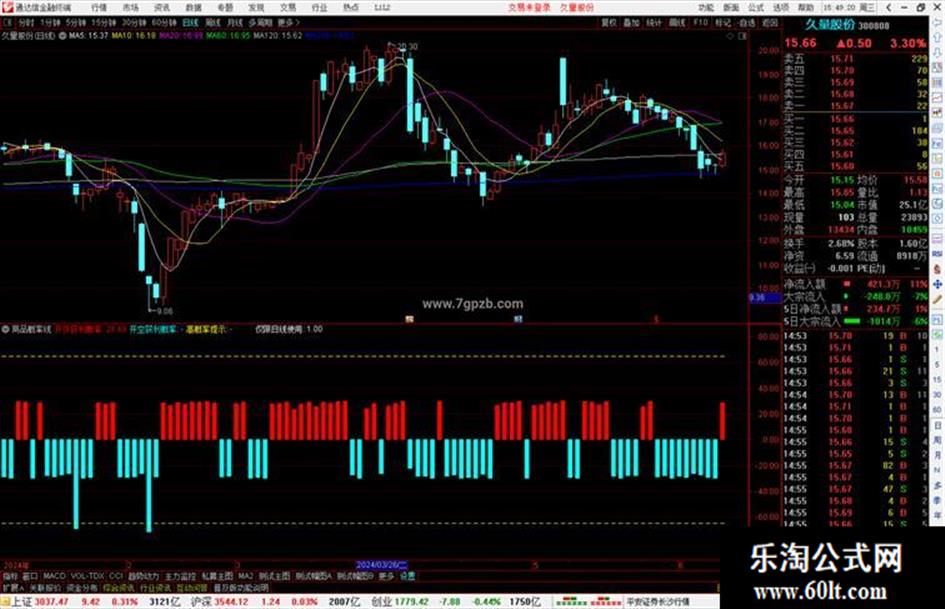Open the 数据 menu
The image size is (945, 609).
193,7
